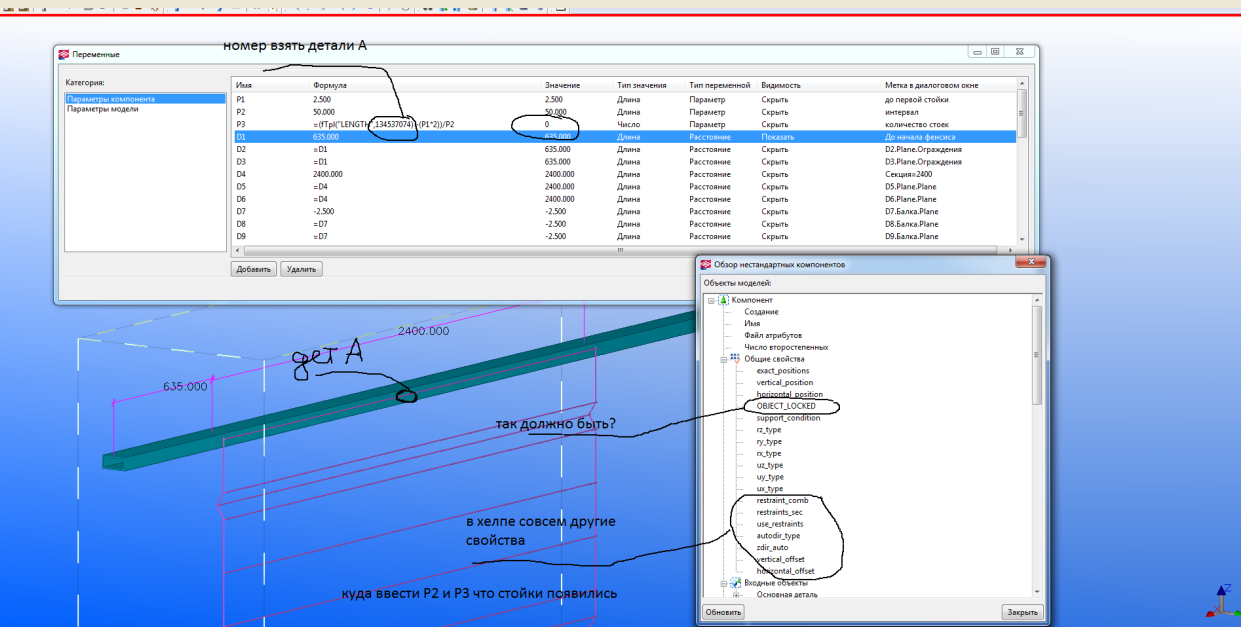The image size is (1241, 641).
Task: Click the Общие свойства node icon
Action: pos(735,358)
